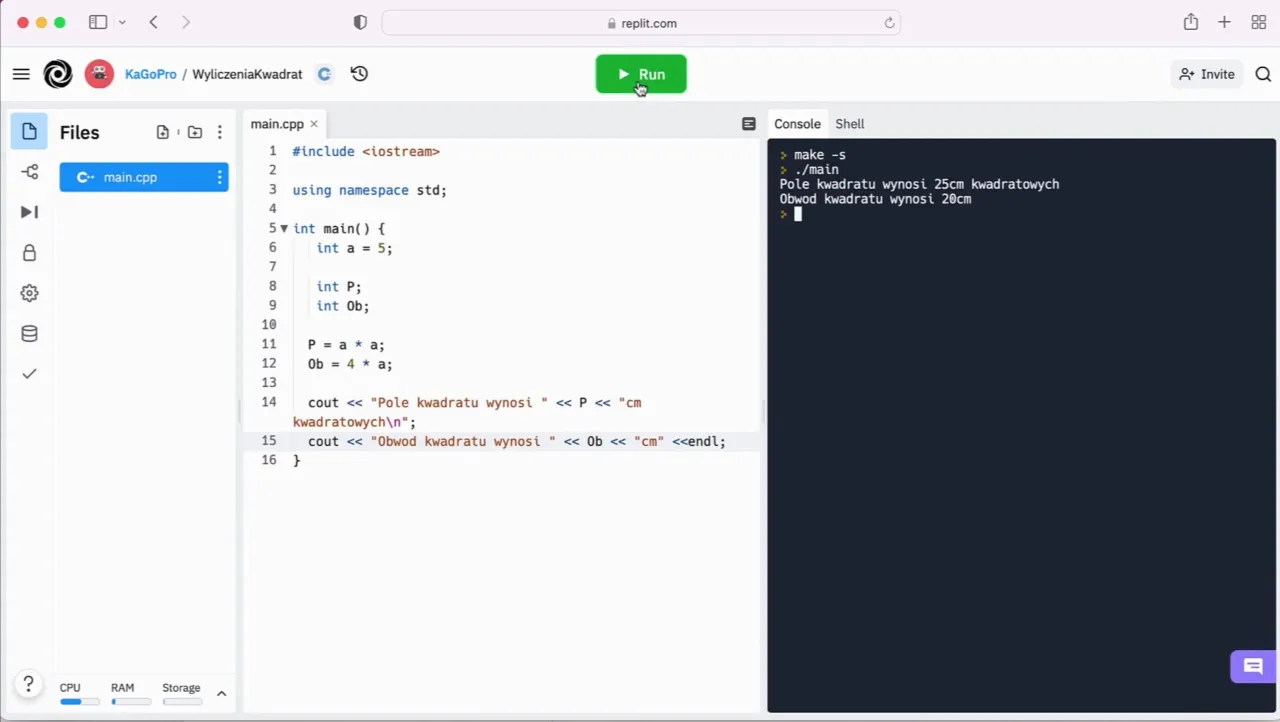This screenshot has height=722, width=1280.
Task: Open the Settings gear sidebar icon
Action: (29, 293)
